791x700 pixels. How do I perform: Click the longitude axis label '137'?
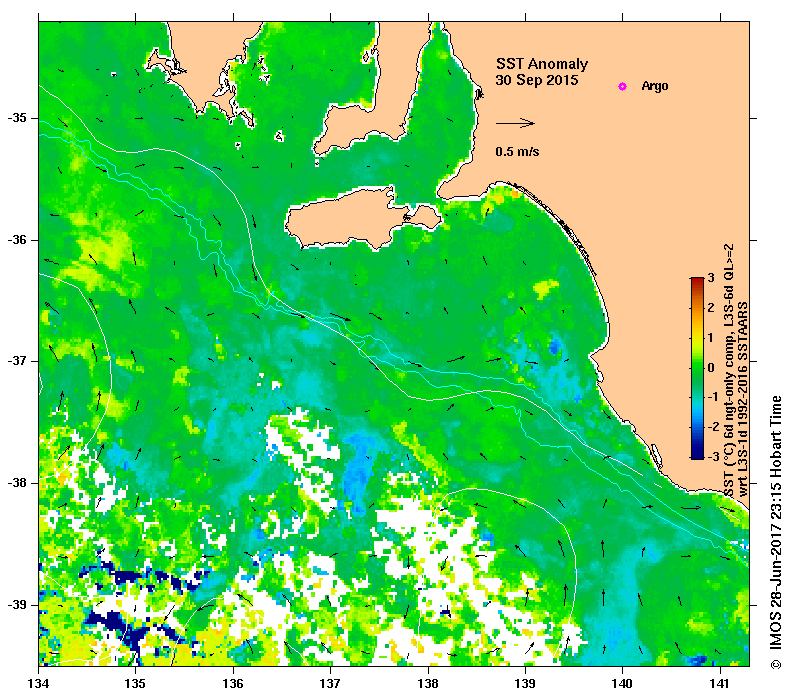(331, 684)
